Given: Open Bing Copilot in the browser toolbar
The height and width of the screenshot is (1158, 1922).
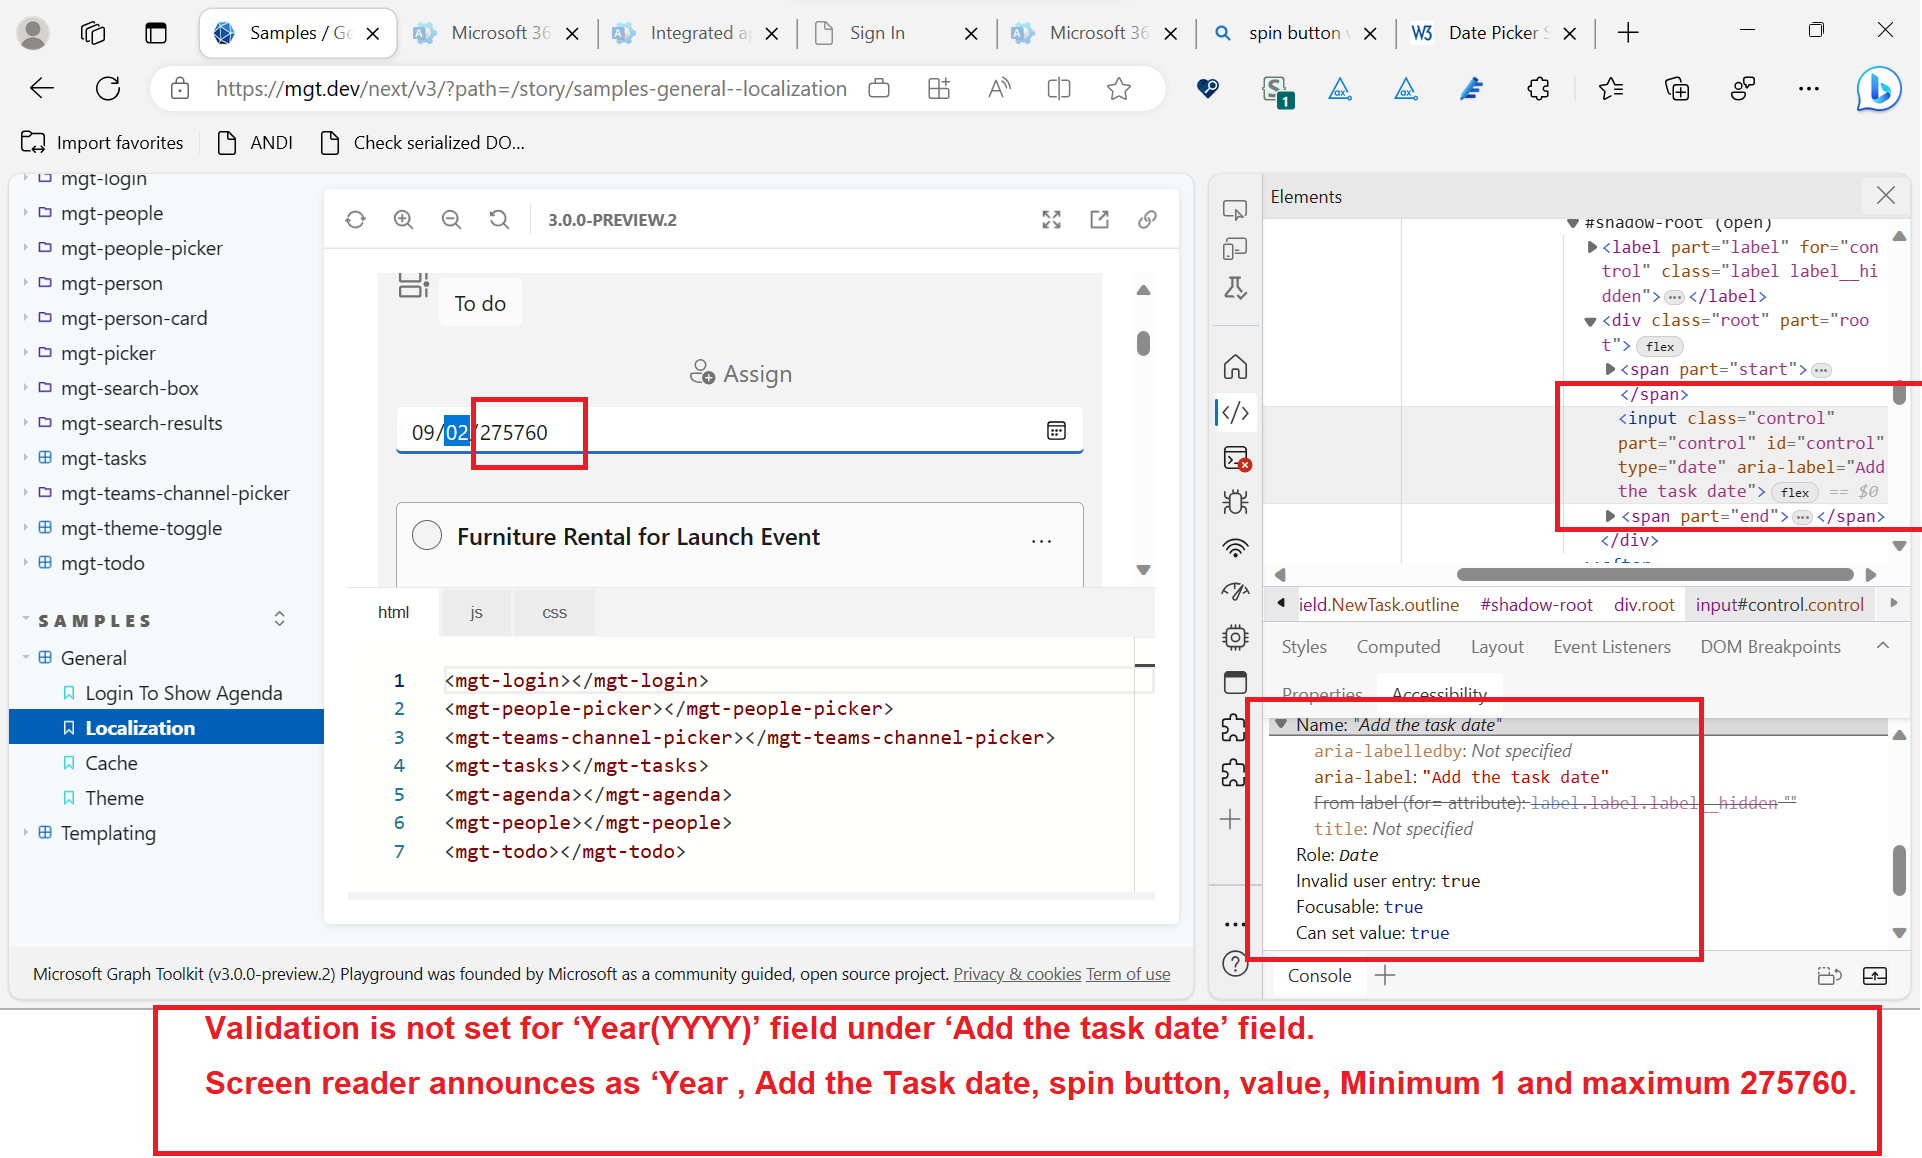Looking at the screenshot, I should tap(1879, 89).
